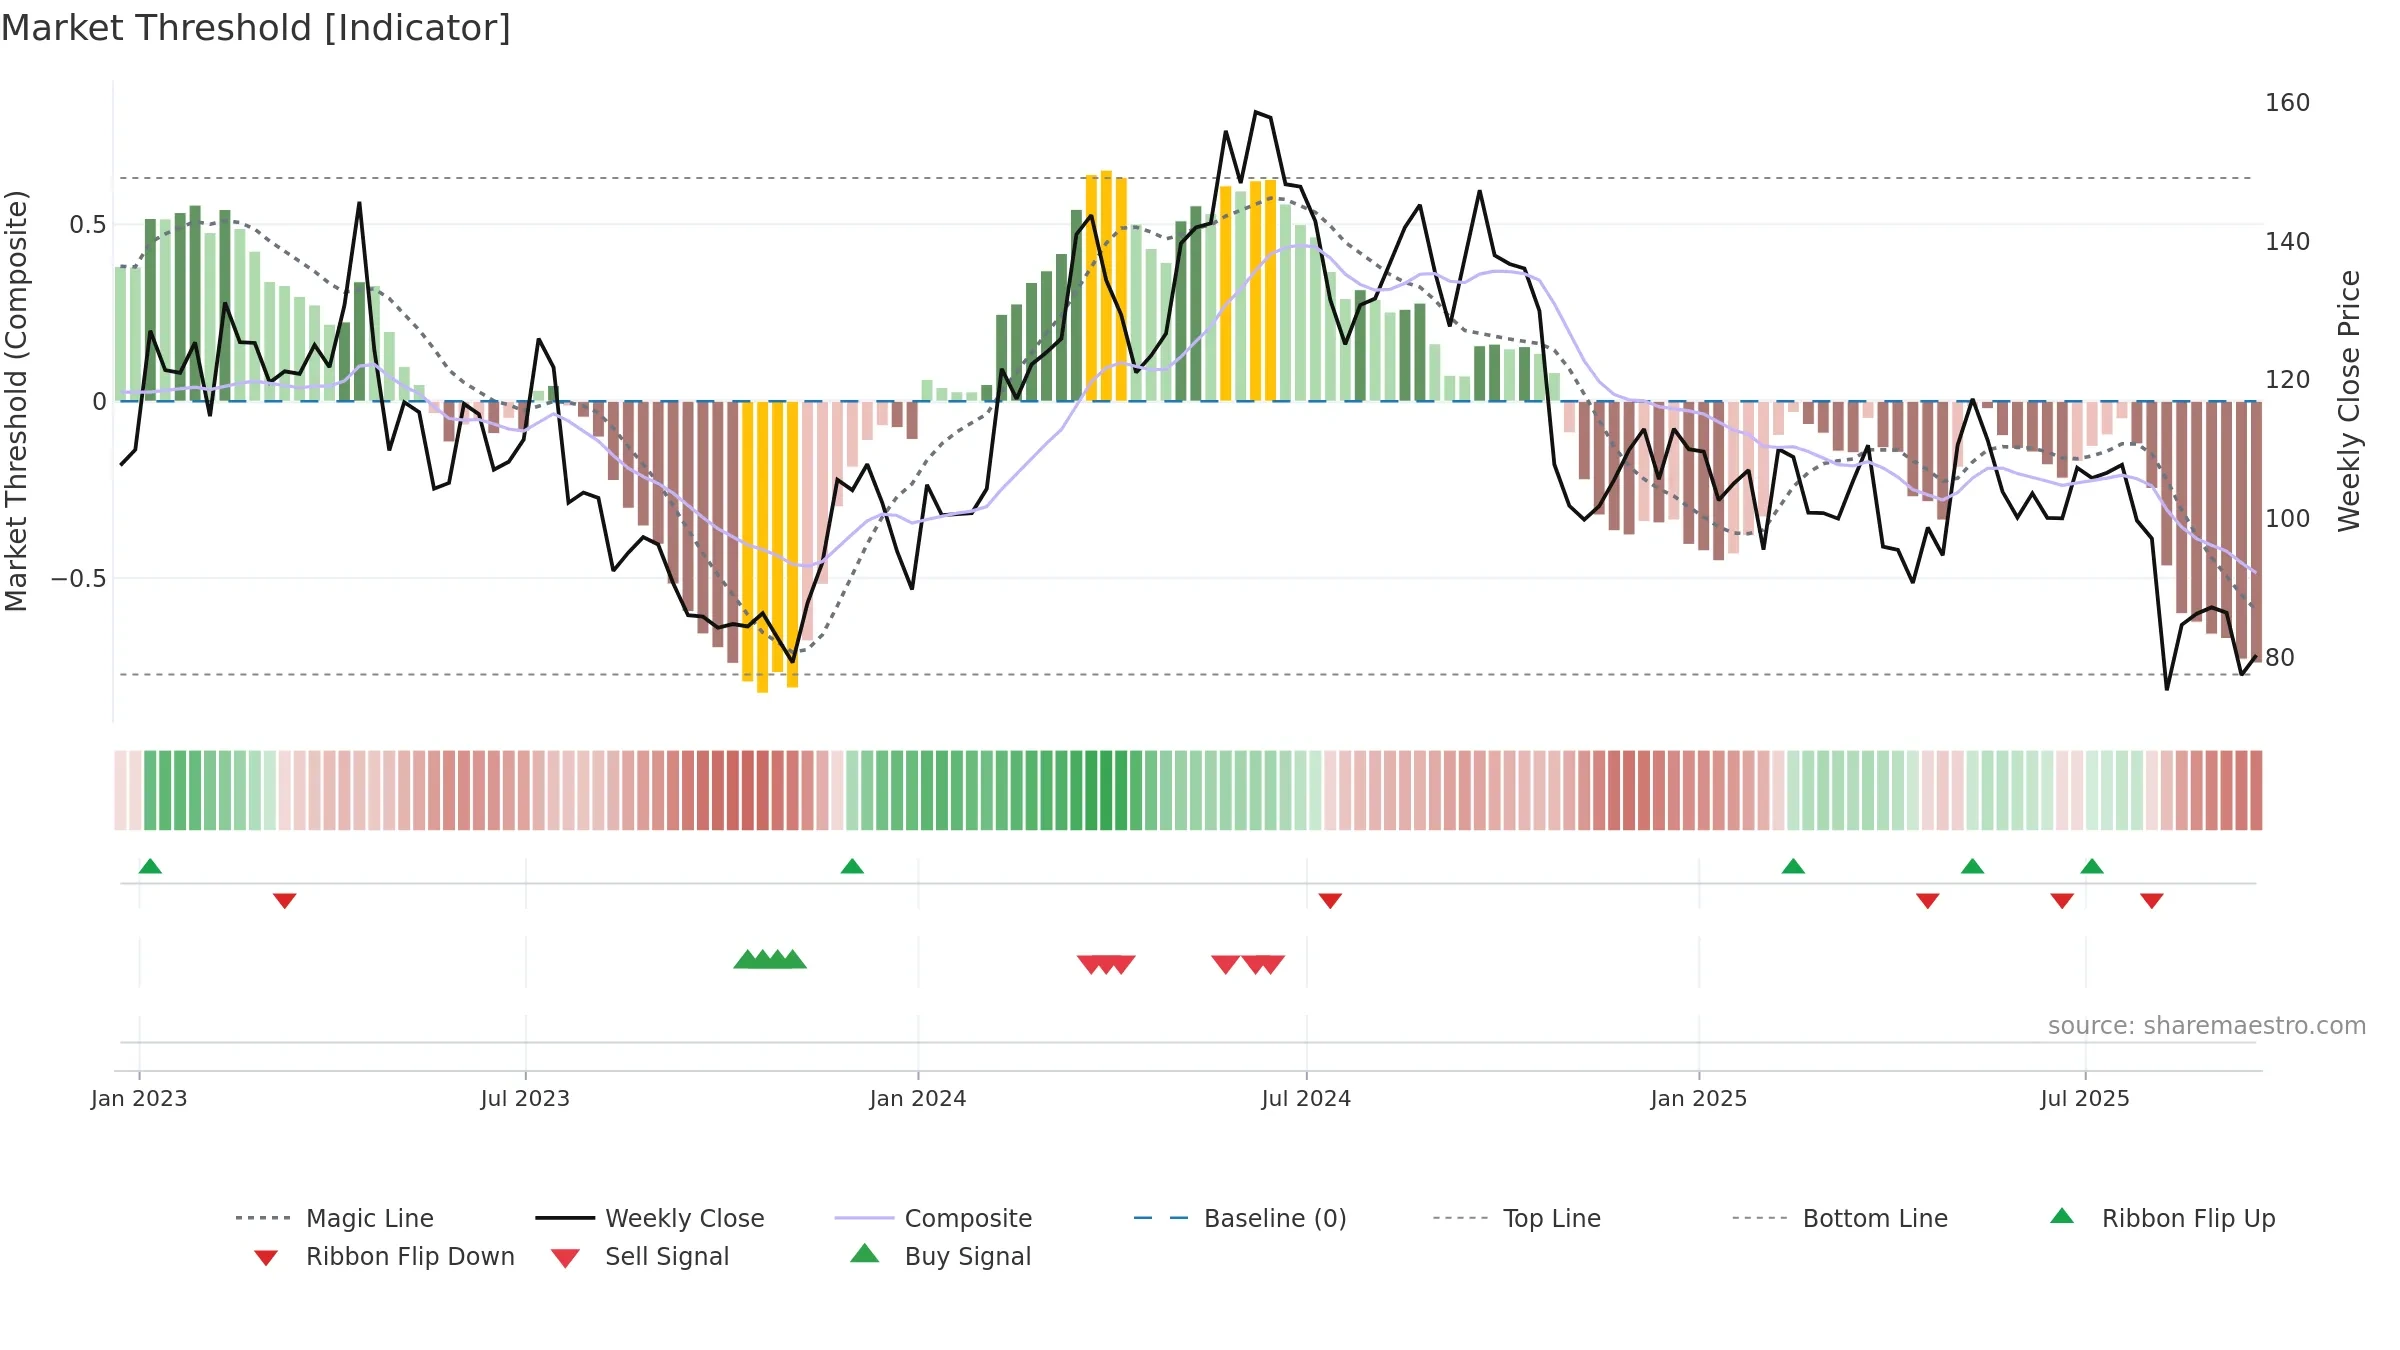The height and width of the screenshot is (1350, 2400).
Task: Click the Jul 2024 x-axis label
Action: tap(1306, 1099)
